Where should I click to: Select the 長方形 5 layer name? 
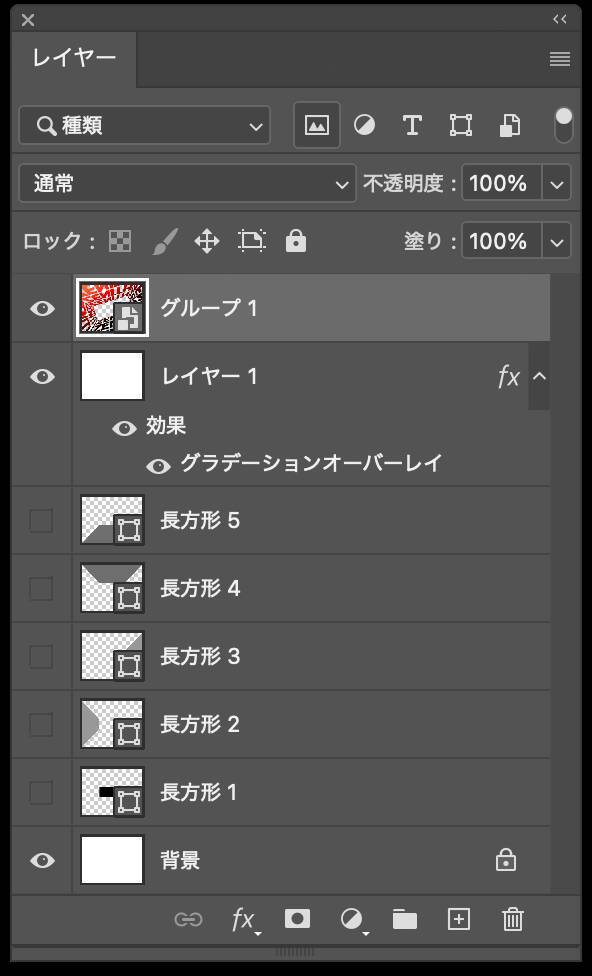coord(200,520)
